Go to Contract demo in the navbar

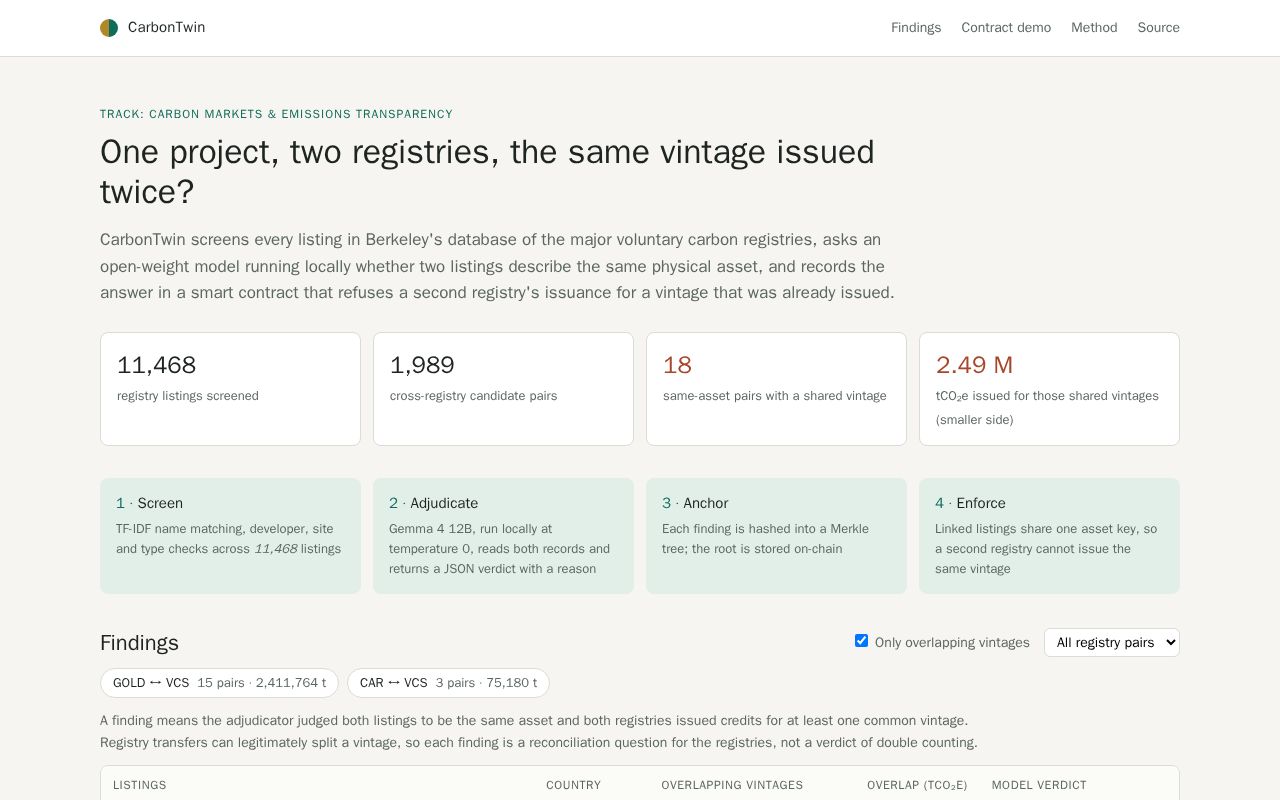click(x=1006, y=28)
